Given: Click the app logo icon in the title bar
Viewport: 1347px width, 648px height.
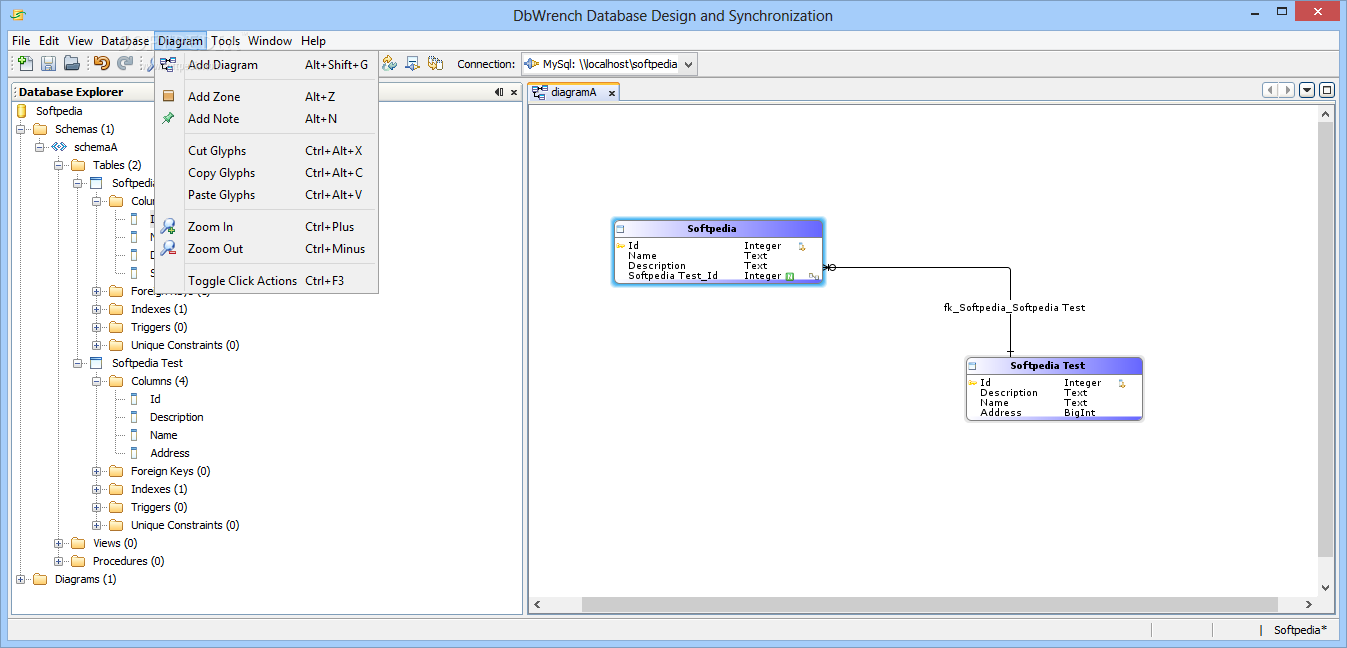Looking at the screenshot, I should (x=18, y=15).
